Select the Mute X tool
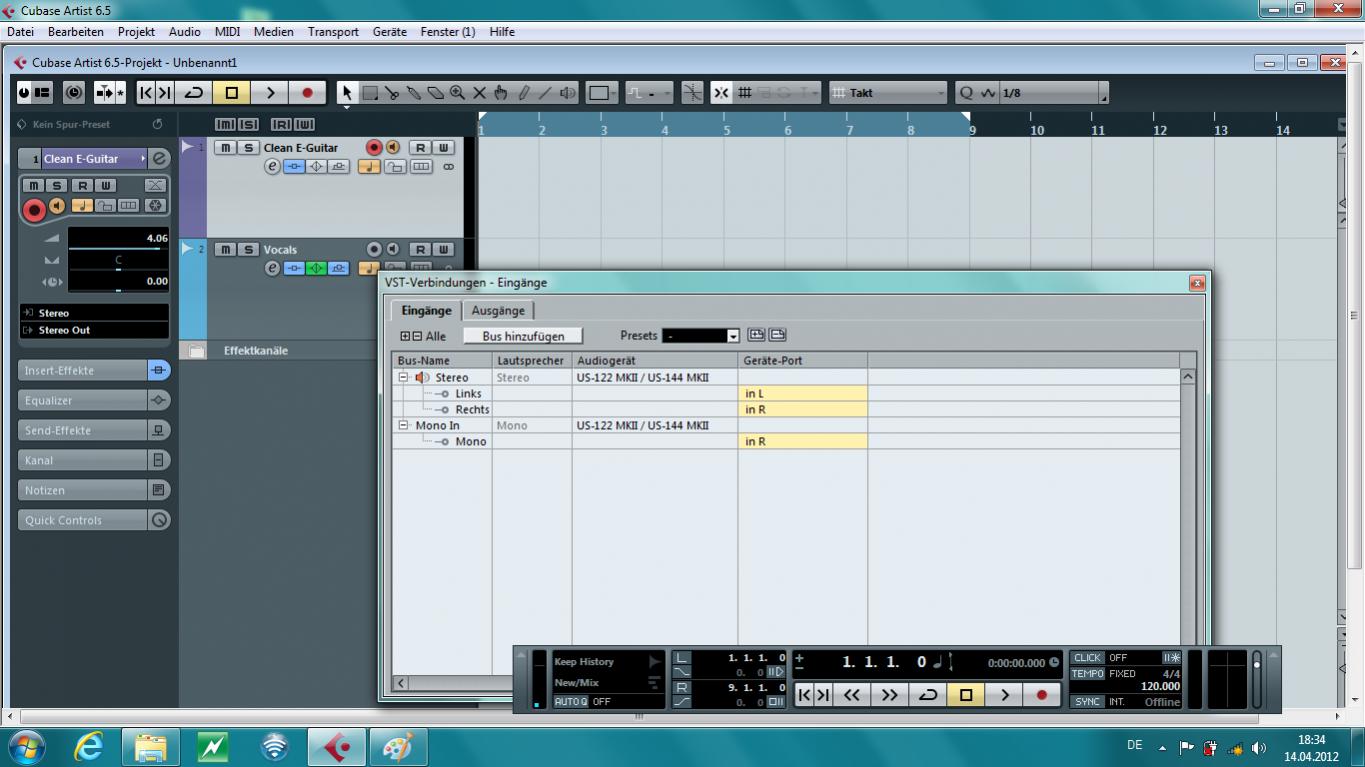This screenshot has height=767, width=1365. [x=479, y=93]
